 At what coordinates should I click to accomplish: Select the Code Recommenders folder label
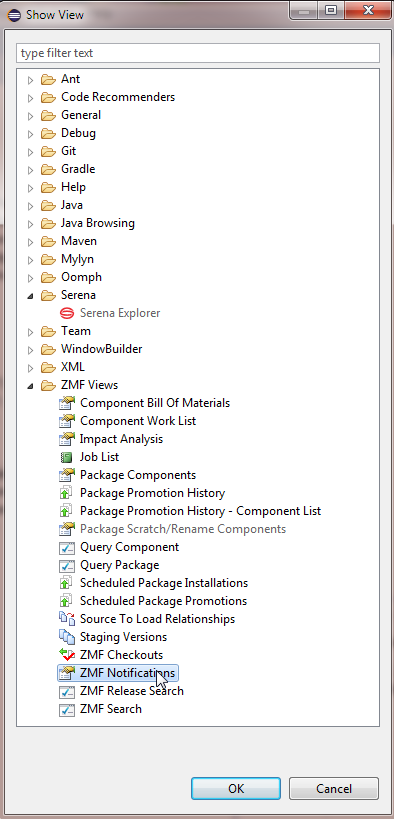coord(118,97)
